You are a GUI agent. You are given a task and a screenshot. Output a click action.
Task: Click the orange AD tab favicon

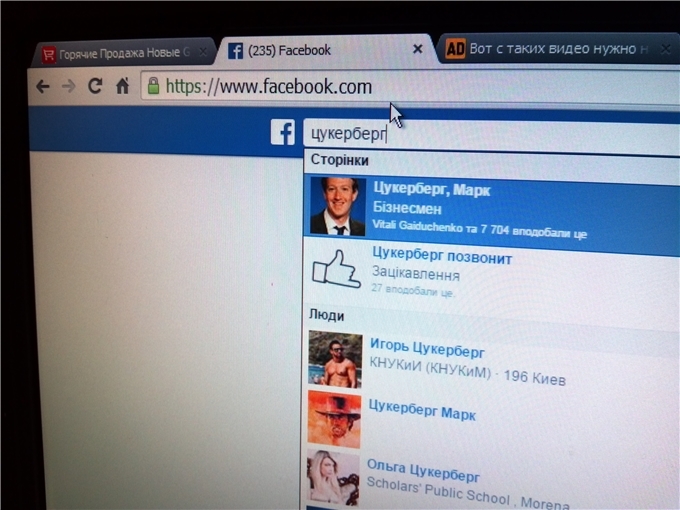(455, 49)
